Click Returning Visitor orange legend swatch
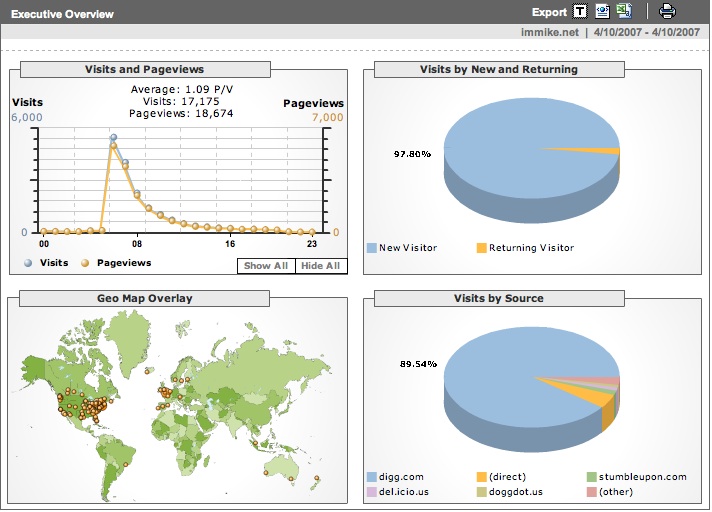The width and height of the screenshot is (712, 512). click(x=481, y=248)
